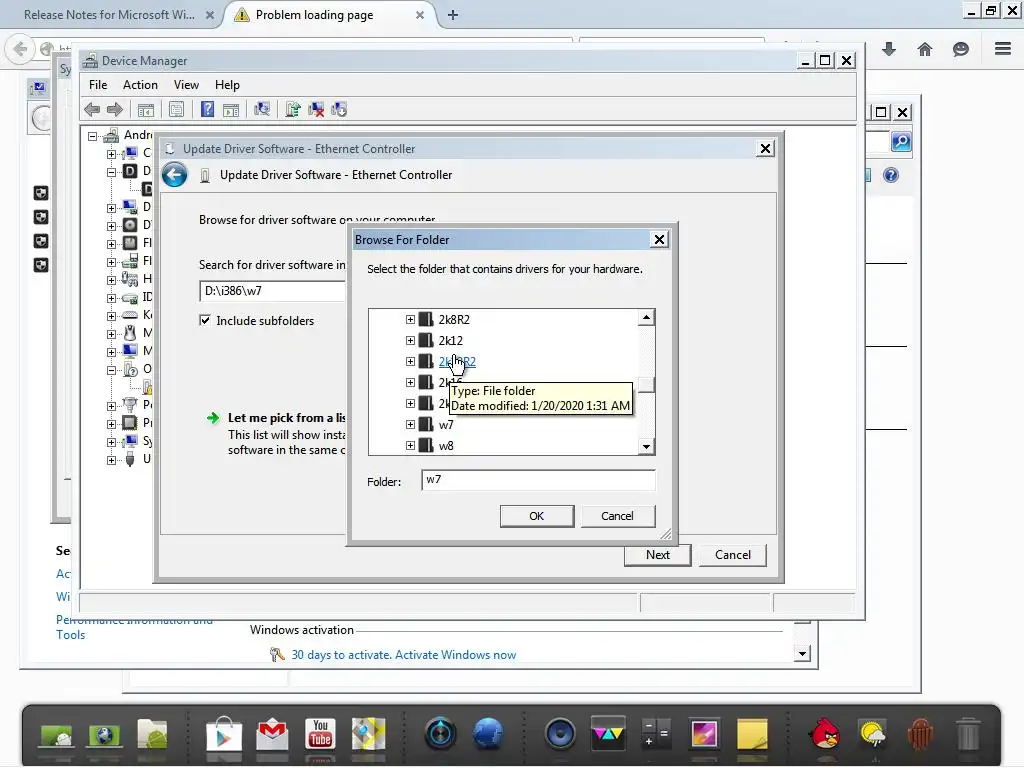Expand the last device category starting with U
The height and width of the screenshot is (768, 1024).
point(111,460)
